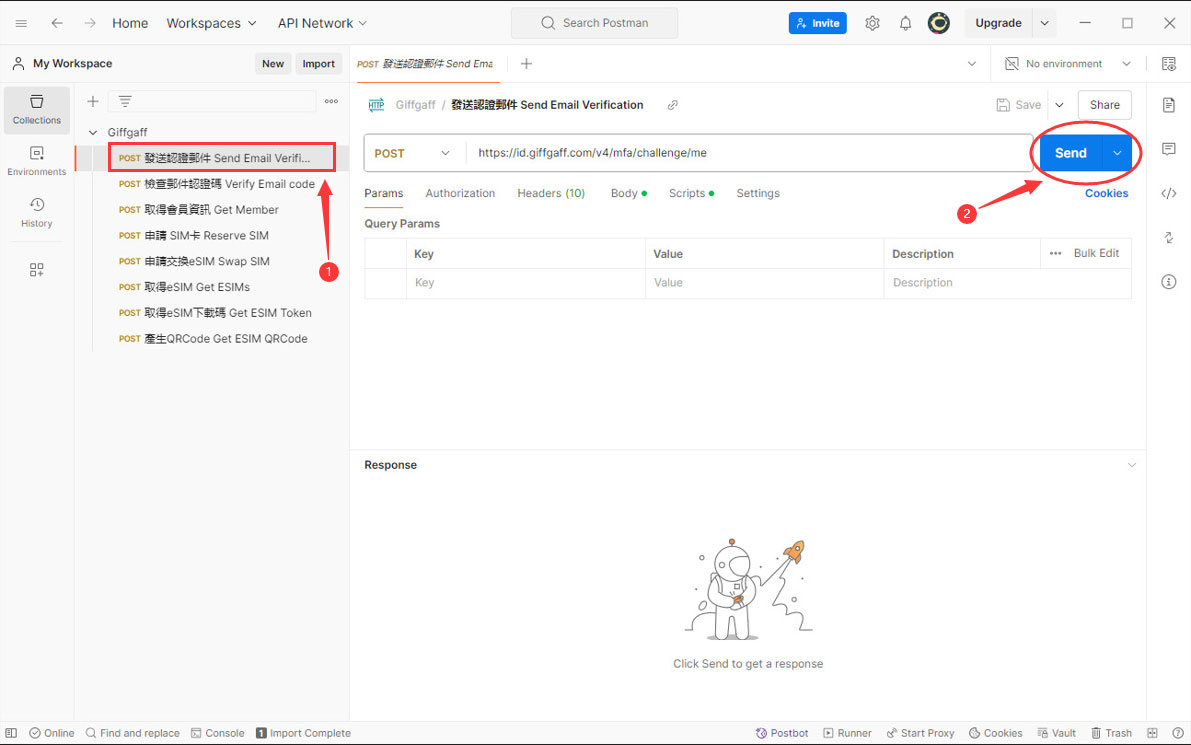1191x745 pixels.
Task: Open Postbot from the status bar
Action: tap(782, 733)
